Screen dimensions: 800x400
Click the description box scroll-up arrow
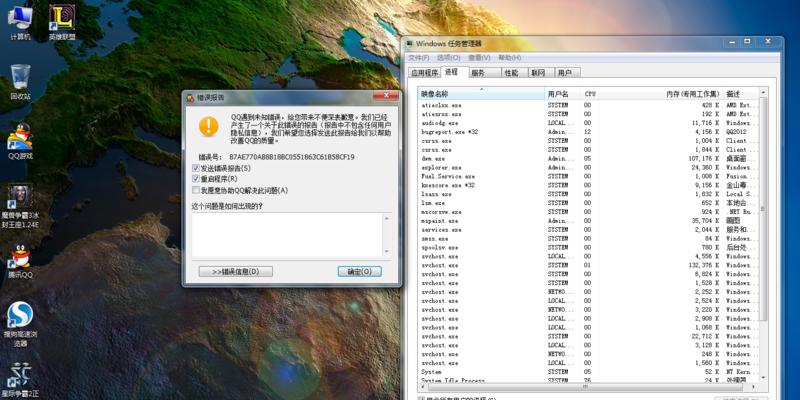[386, 218]
